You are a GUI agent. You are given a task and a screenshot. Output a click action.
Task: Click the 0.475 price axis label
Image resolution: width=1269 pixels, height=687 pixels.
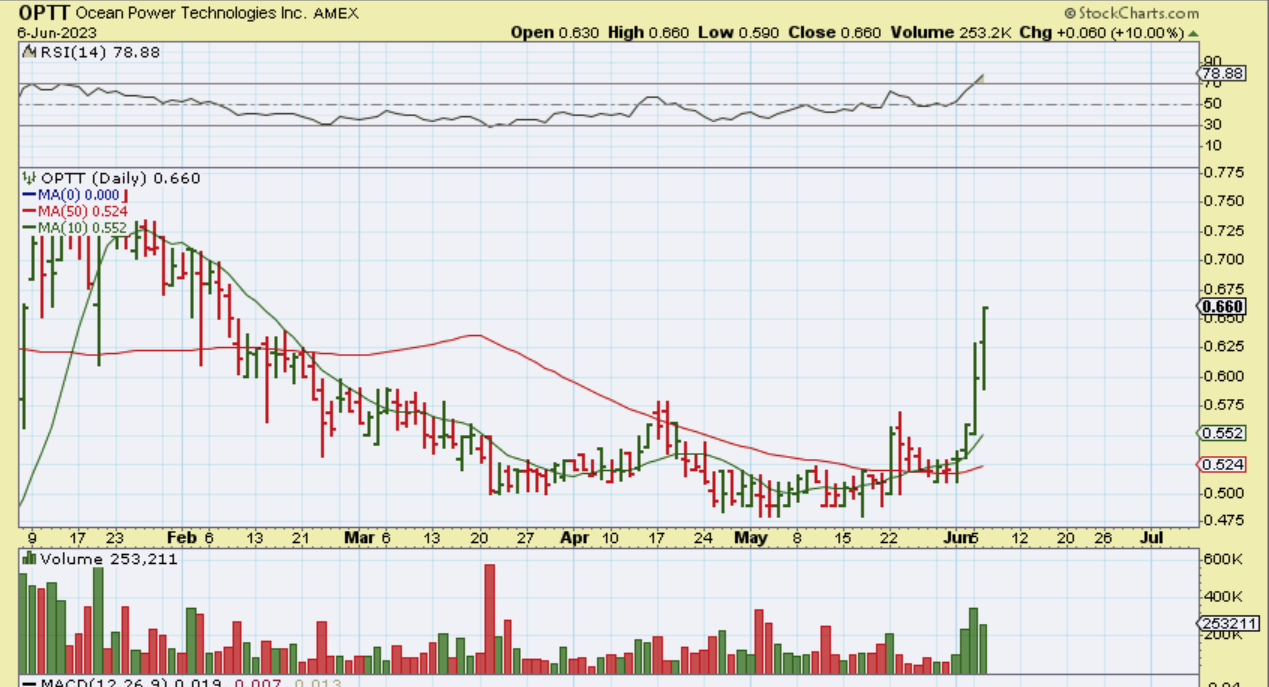click(1225, 520)
